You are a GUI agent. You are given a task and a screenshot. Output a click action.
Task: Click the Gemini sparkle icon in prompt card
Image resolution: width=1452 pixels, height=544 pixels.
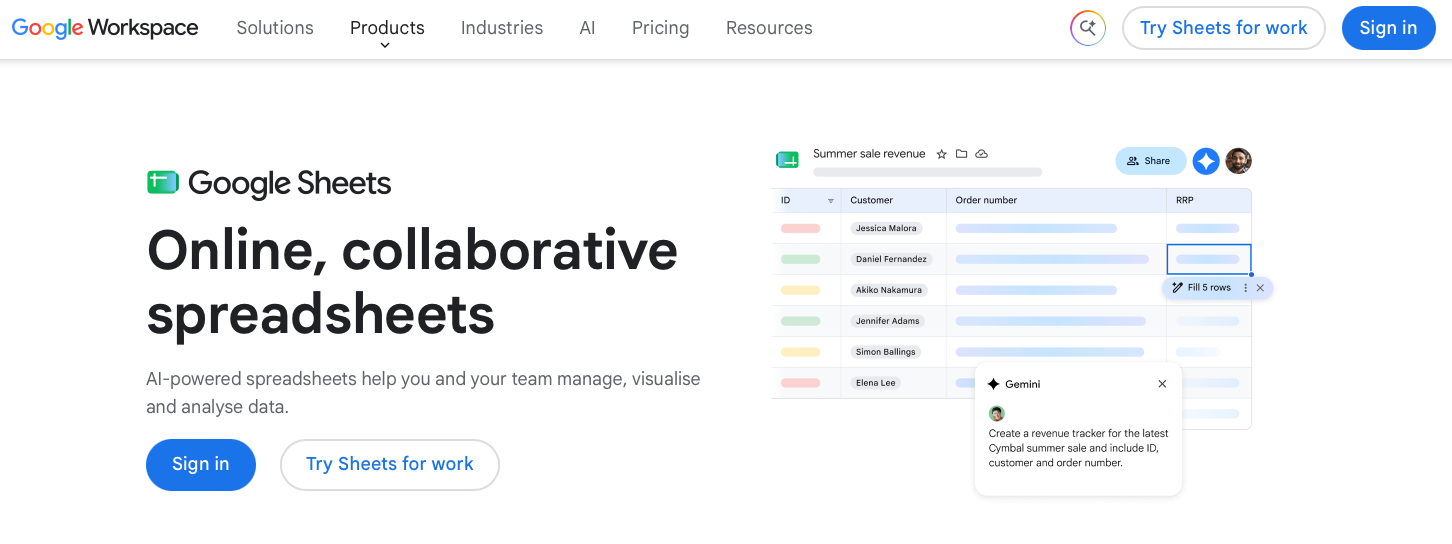pos(993,384)
